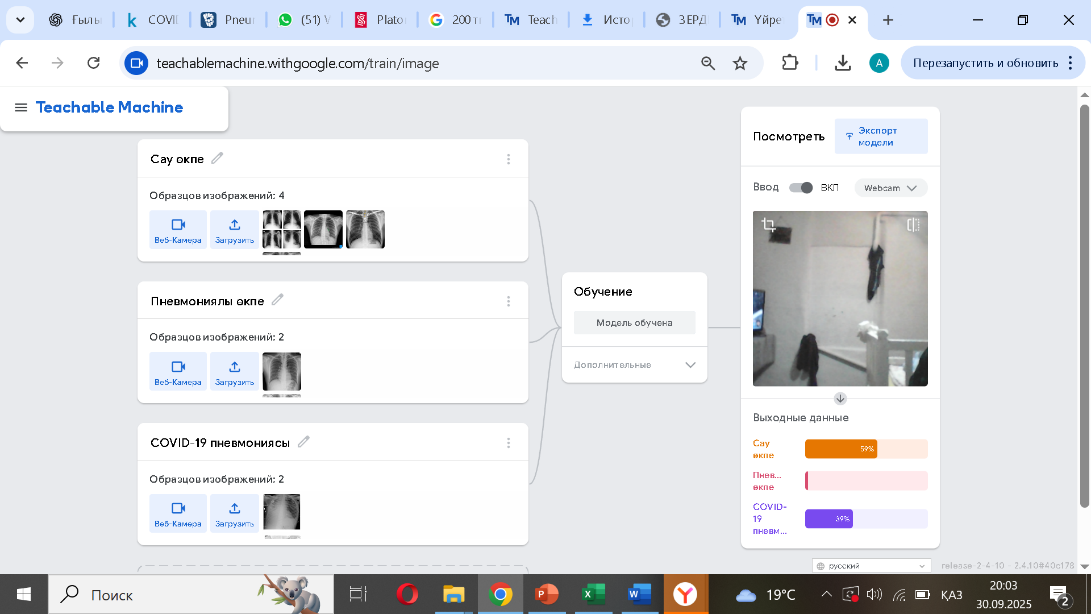Toggle the Ввод input switch

point(801,187)
